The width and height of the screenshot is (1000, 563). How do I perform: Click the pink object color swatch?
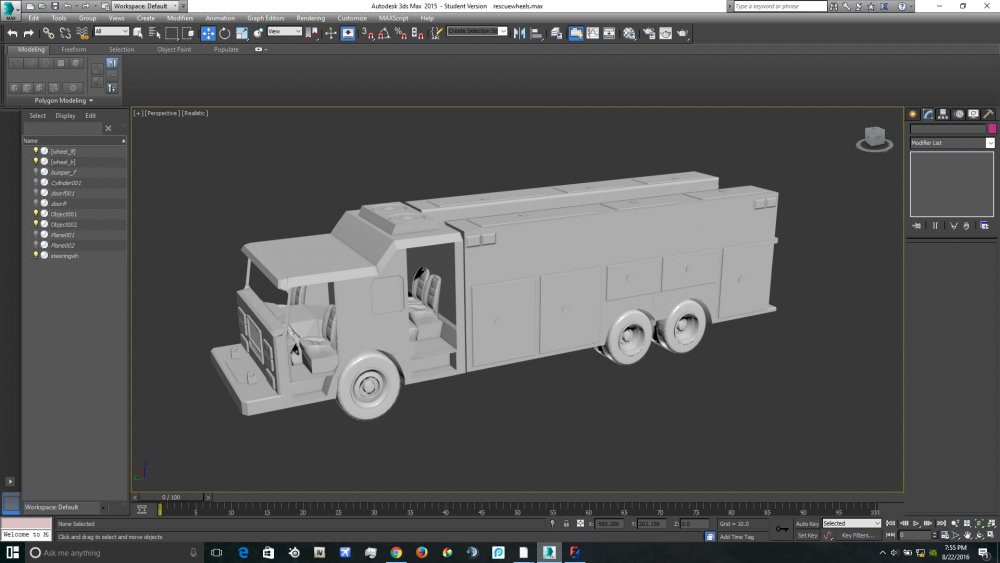[x=991, y=129]
